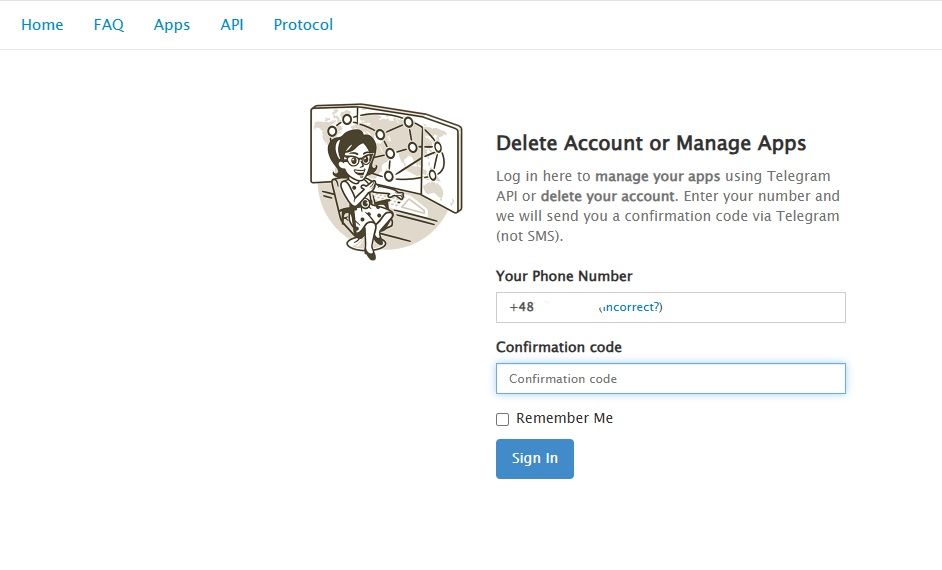Click the Sign In button
The image size is (942, 570).
click(x=535, y=459)
